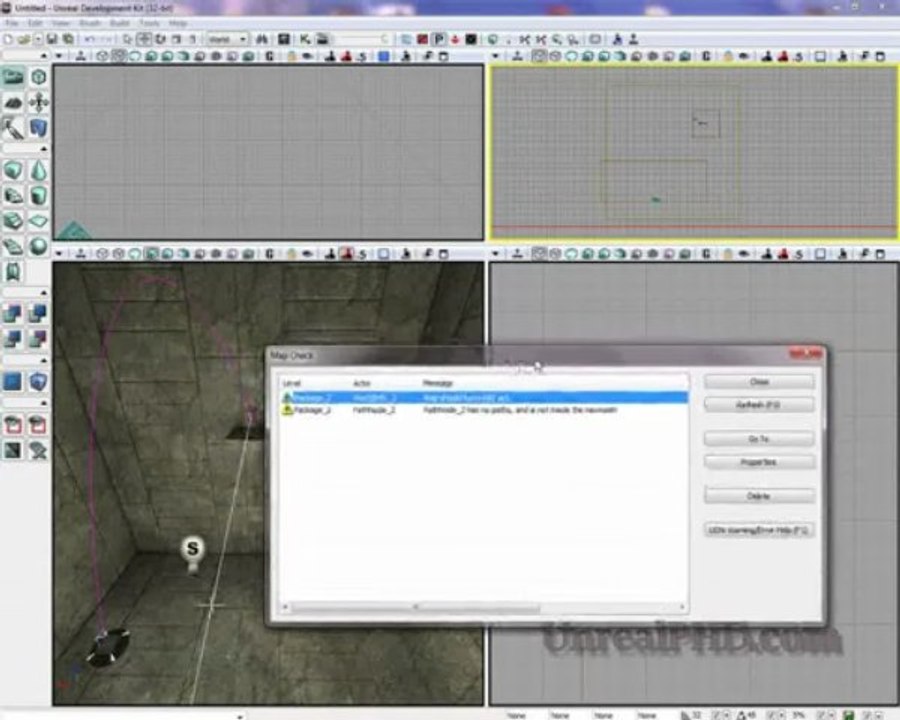900x720 pixels.
Task: Choose the Cone builder brush
Action: point(38,170)
